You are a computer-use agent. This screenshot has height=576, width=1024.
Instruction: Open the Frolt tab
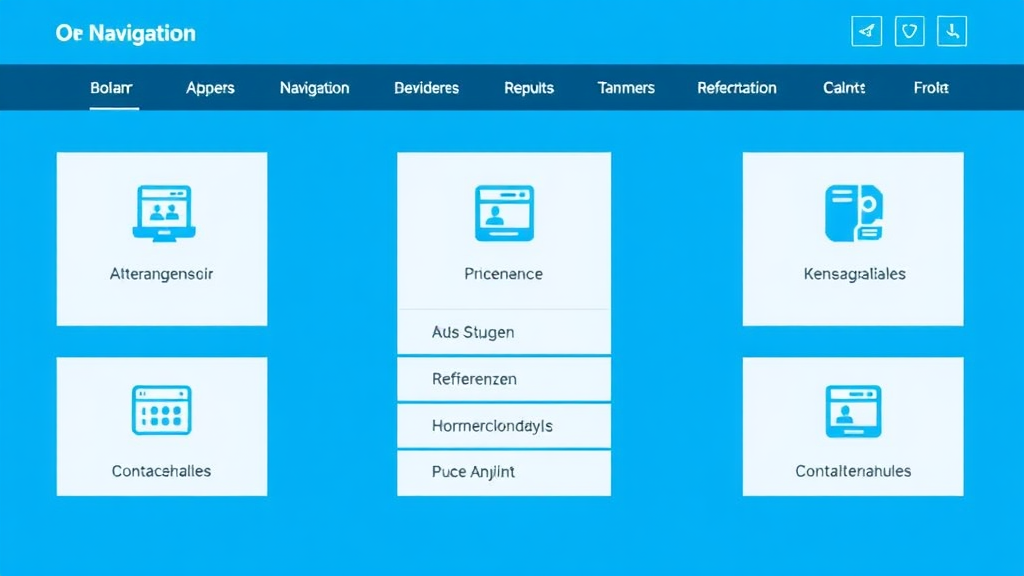tap(931, 88)
